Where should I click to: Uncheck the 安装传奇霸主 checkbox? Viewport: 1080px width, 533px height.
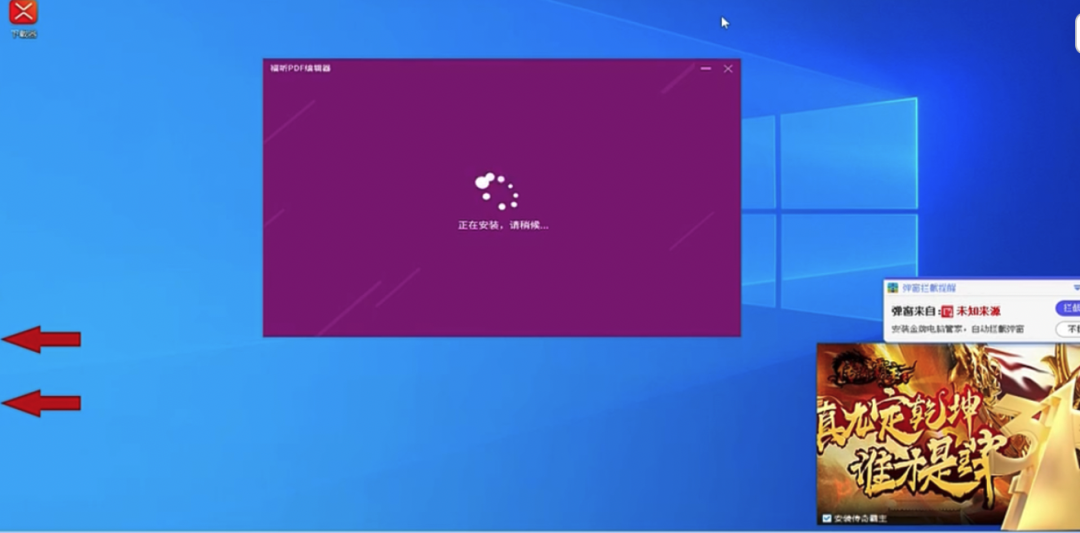coord(826,519)
